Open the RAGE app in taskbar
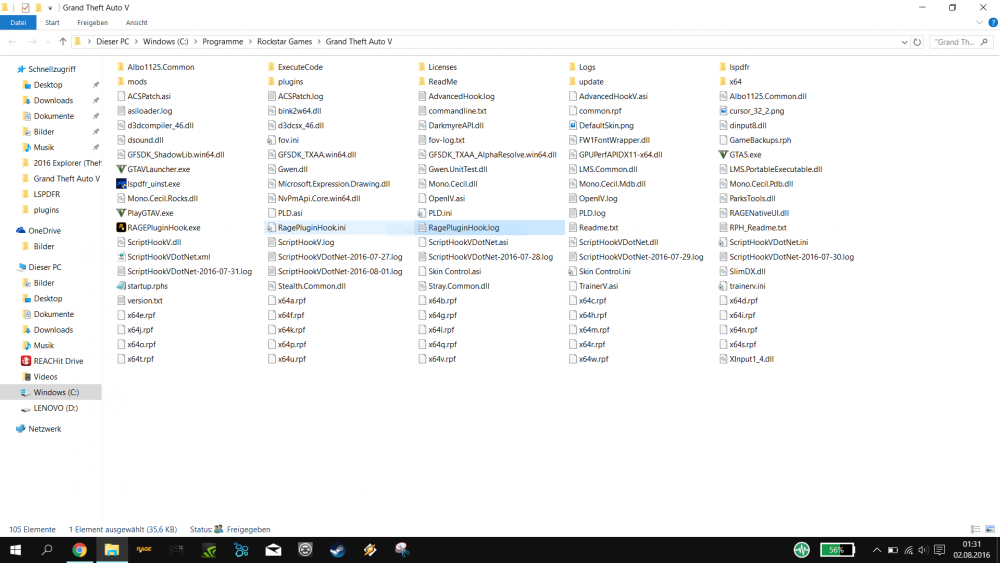This screenshot has width=1000, height=563. point(144,550)
